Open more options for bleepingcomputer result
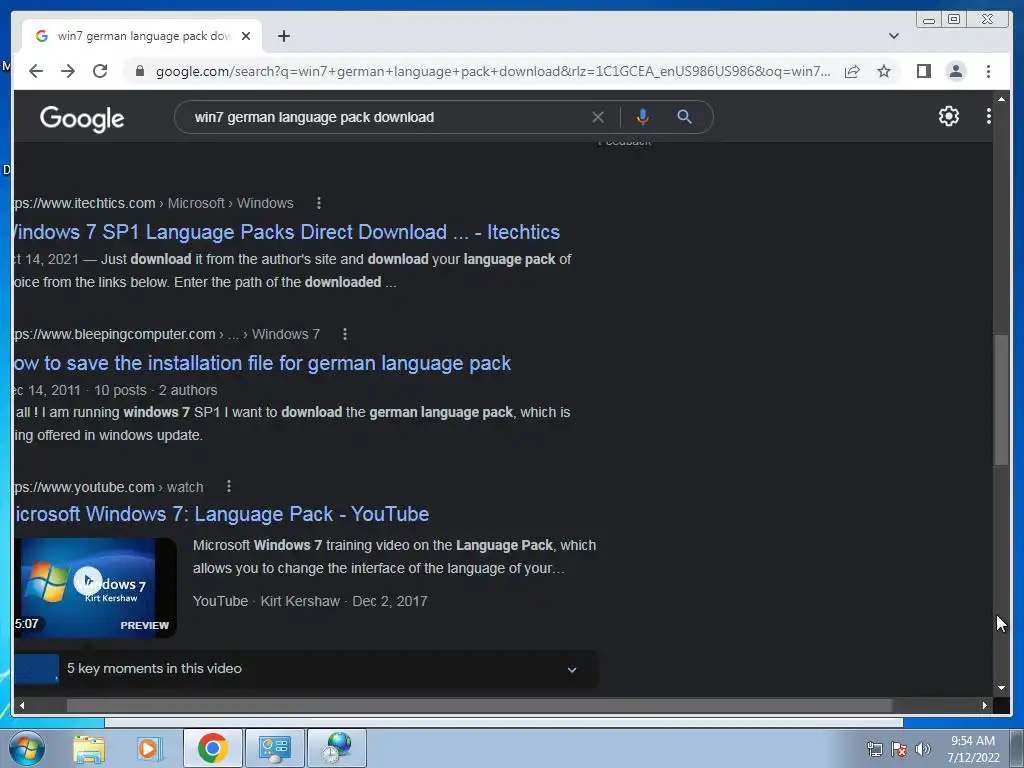Image resolution: width=1024 pixels, height=768 pixels. pyautogui.click(x=345, y=334)
